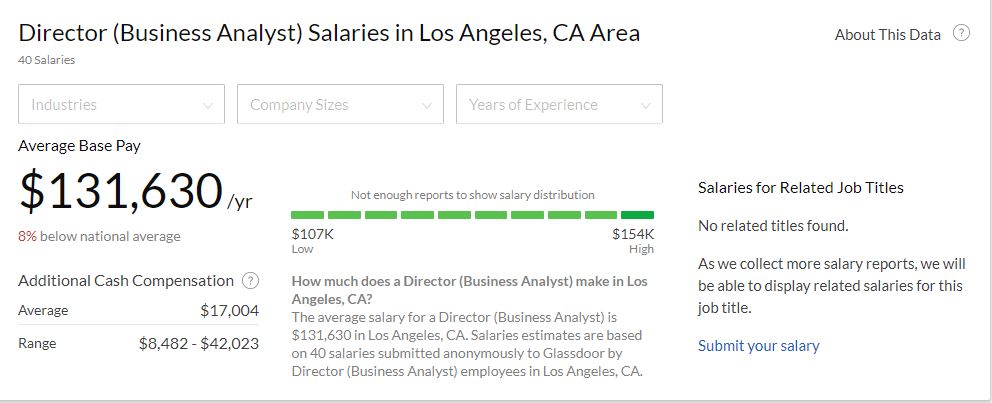Click the Salaries for Related Job Titles heading

800,187
